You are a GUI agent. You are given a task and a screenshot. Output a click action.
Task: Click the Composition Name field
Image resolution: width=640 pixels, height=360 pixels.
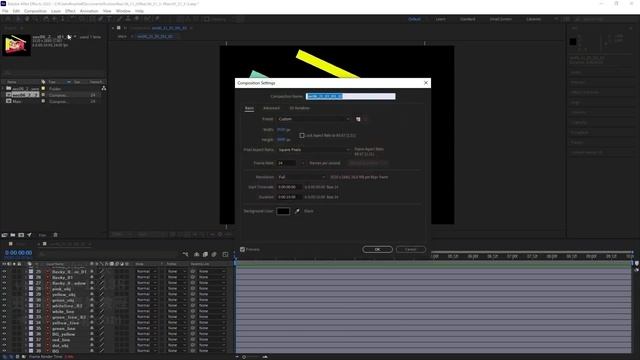[x=351, y=96]
